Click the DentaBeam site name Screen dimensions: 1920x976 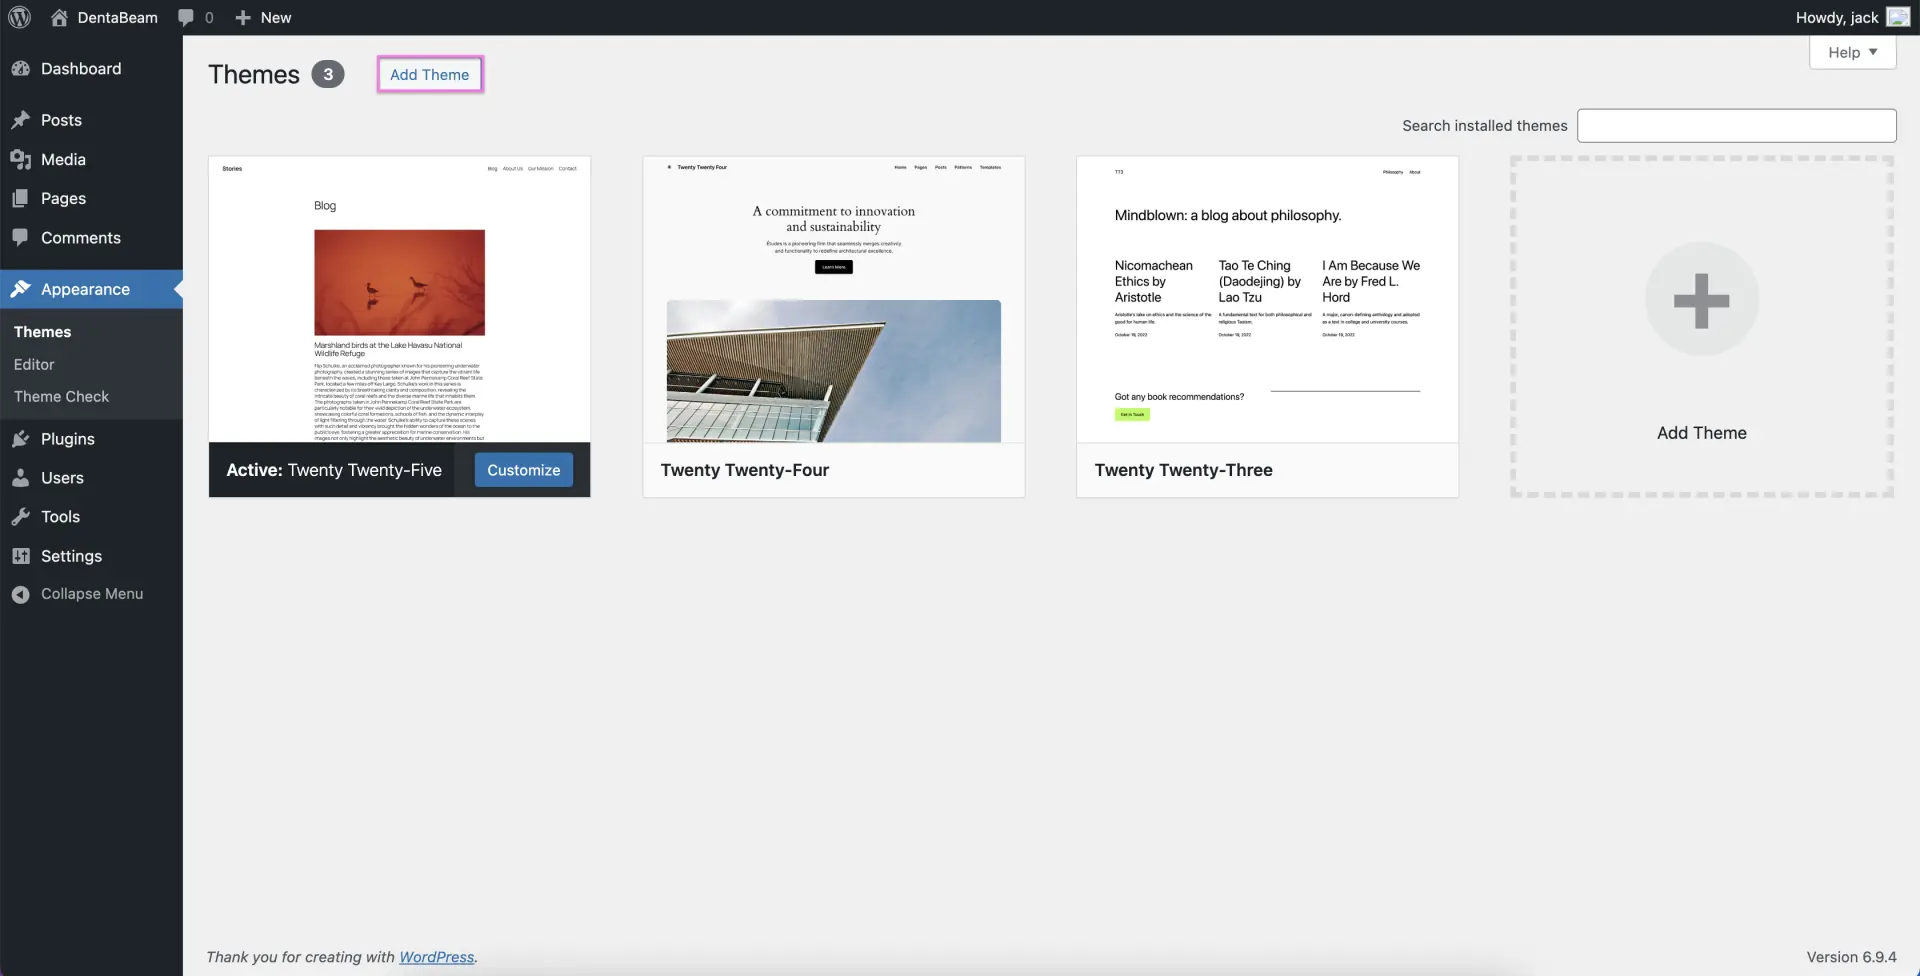pyautogui.click(x=117, y=17)
